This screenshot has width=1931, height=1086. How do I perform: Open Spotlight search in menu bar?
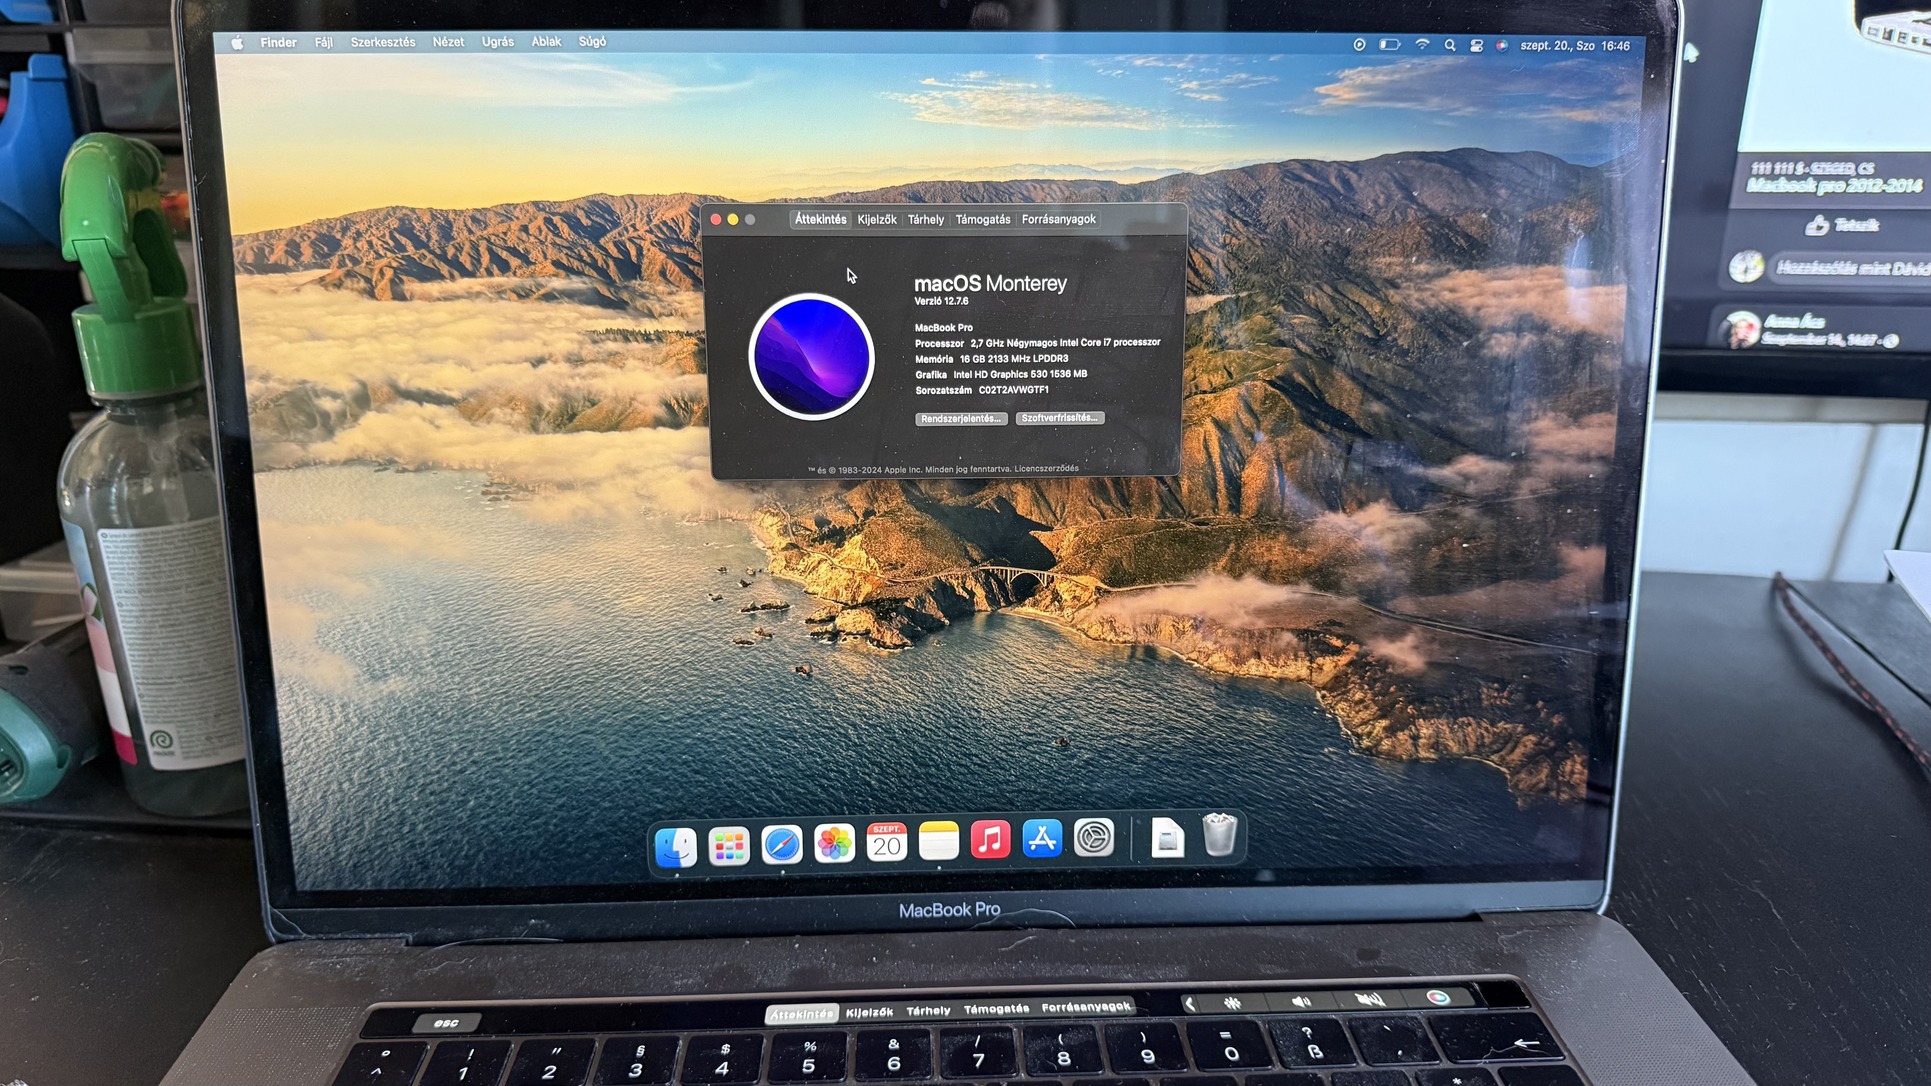point(1450,45)
